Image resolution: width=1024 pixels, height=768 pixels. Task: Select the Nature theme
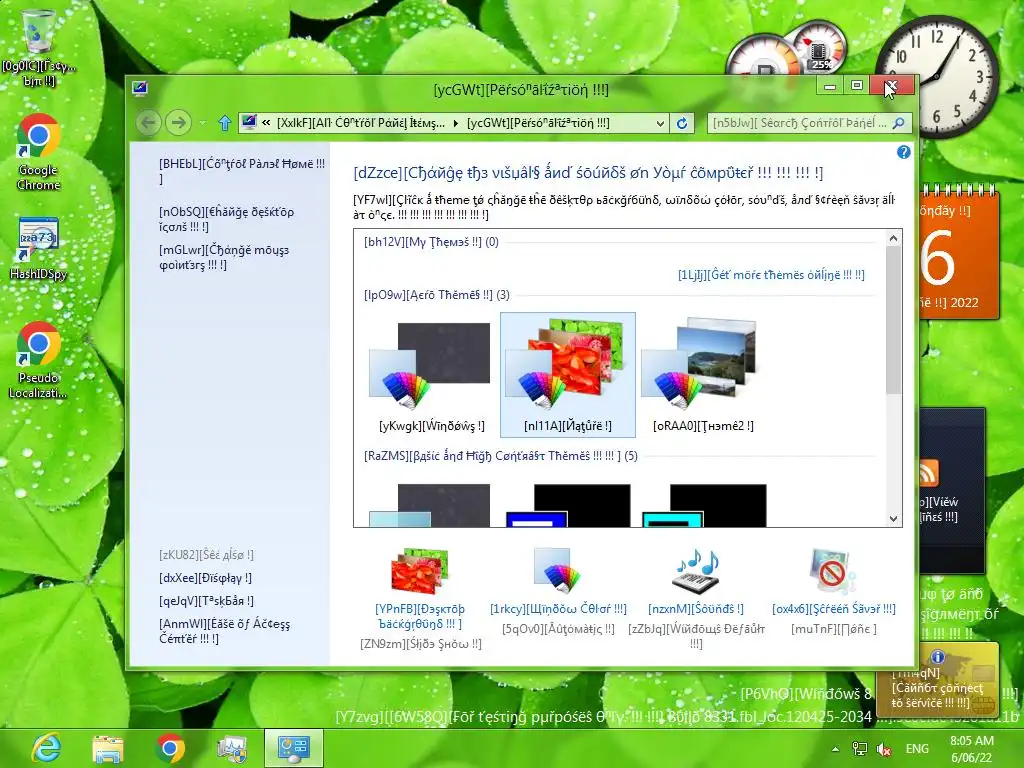568,375
